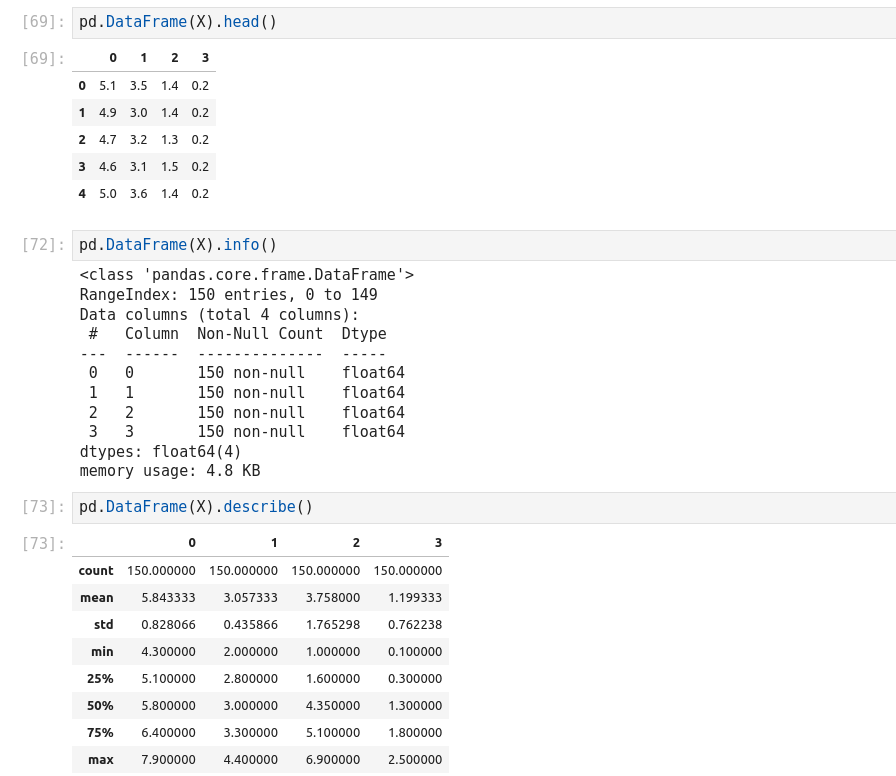Viewport: 896px width, 776px height.
Task: Click the output prompt [73] beside describe table
Action: (x=43, y=544)
